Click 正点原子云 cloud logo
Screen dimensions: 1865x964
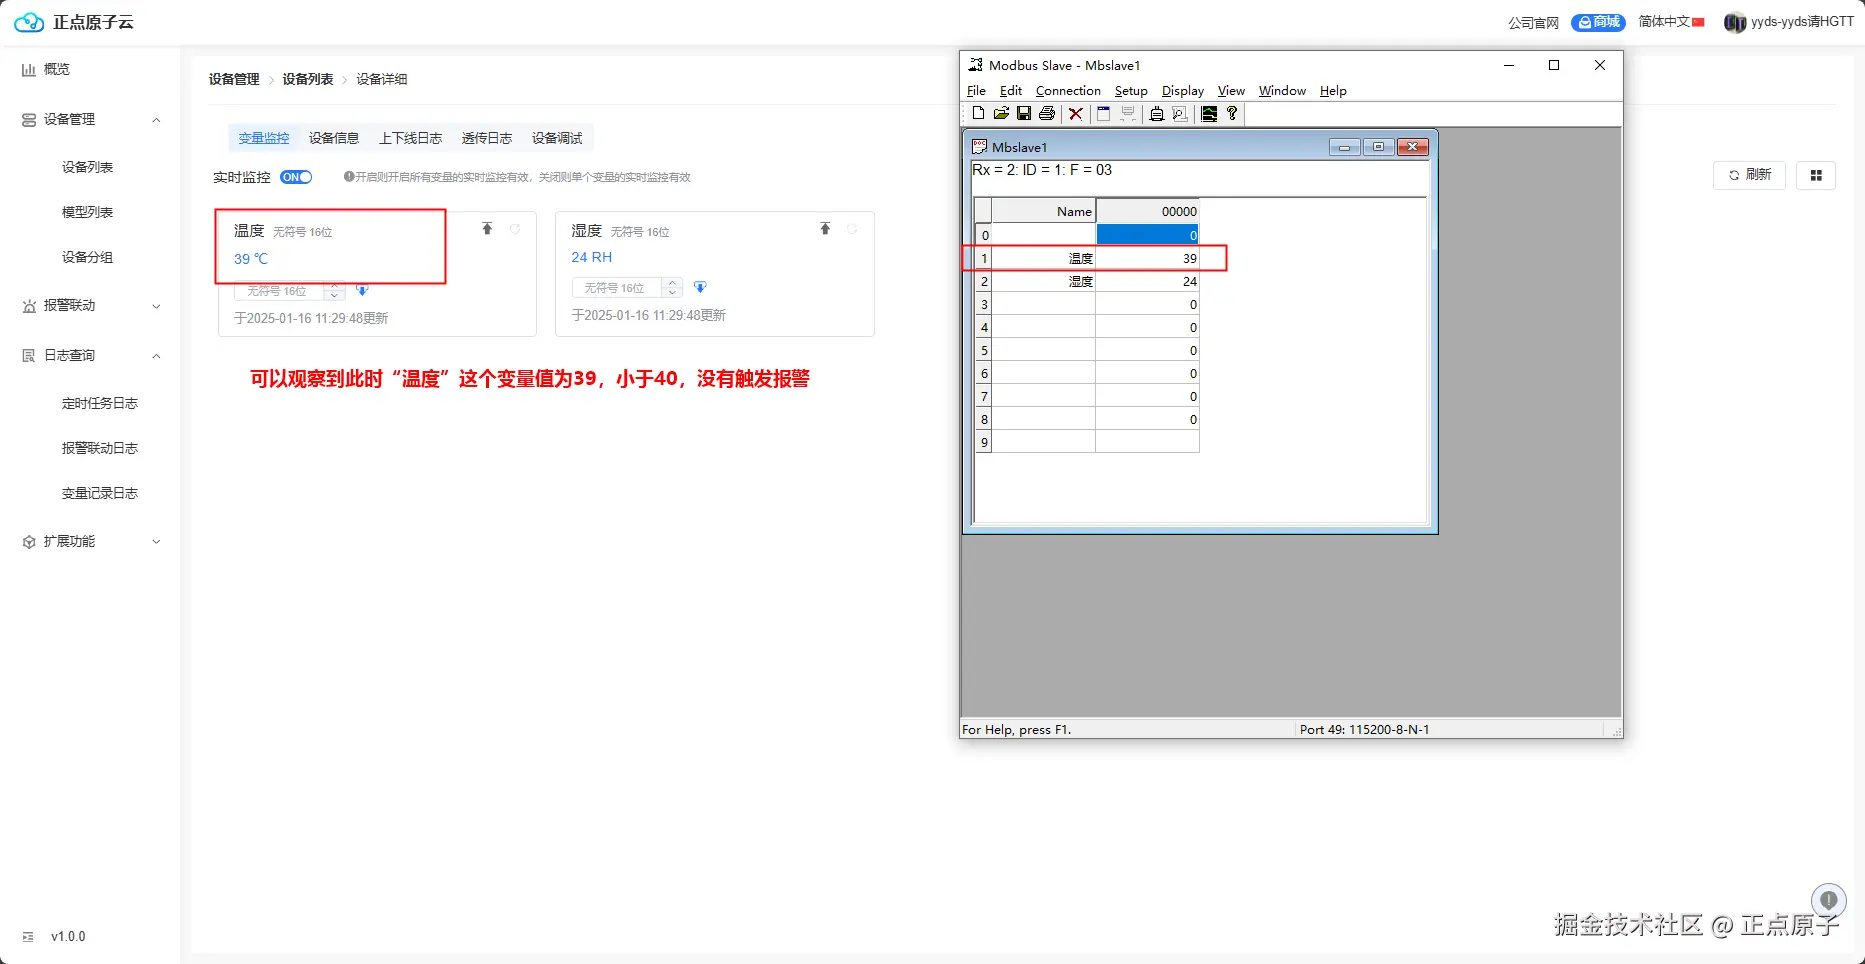pos(29,22)
